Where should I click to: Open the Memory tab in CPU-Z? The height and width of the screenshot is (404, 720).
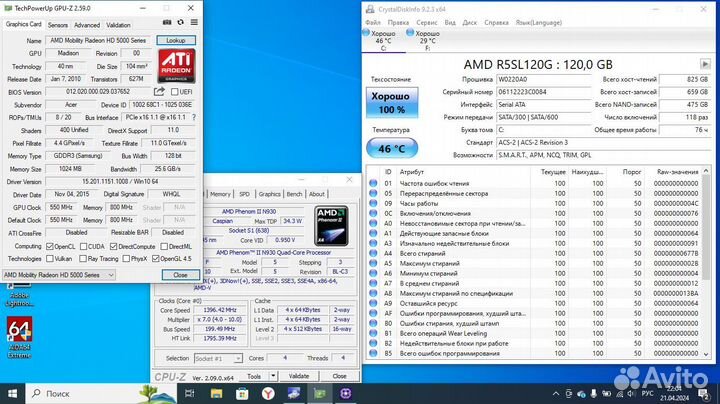tap(220, 194)
